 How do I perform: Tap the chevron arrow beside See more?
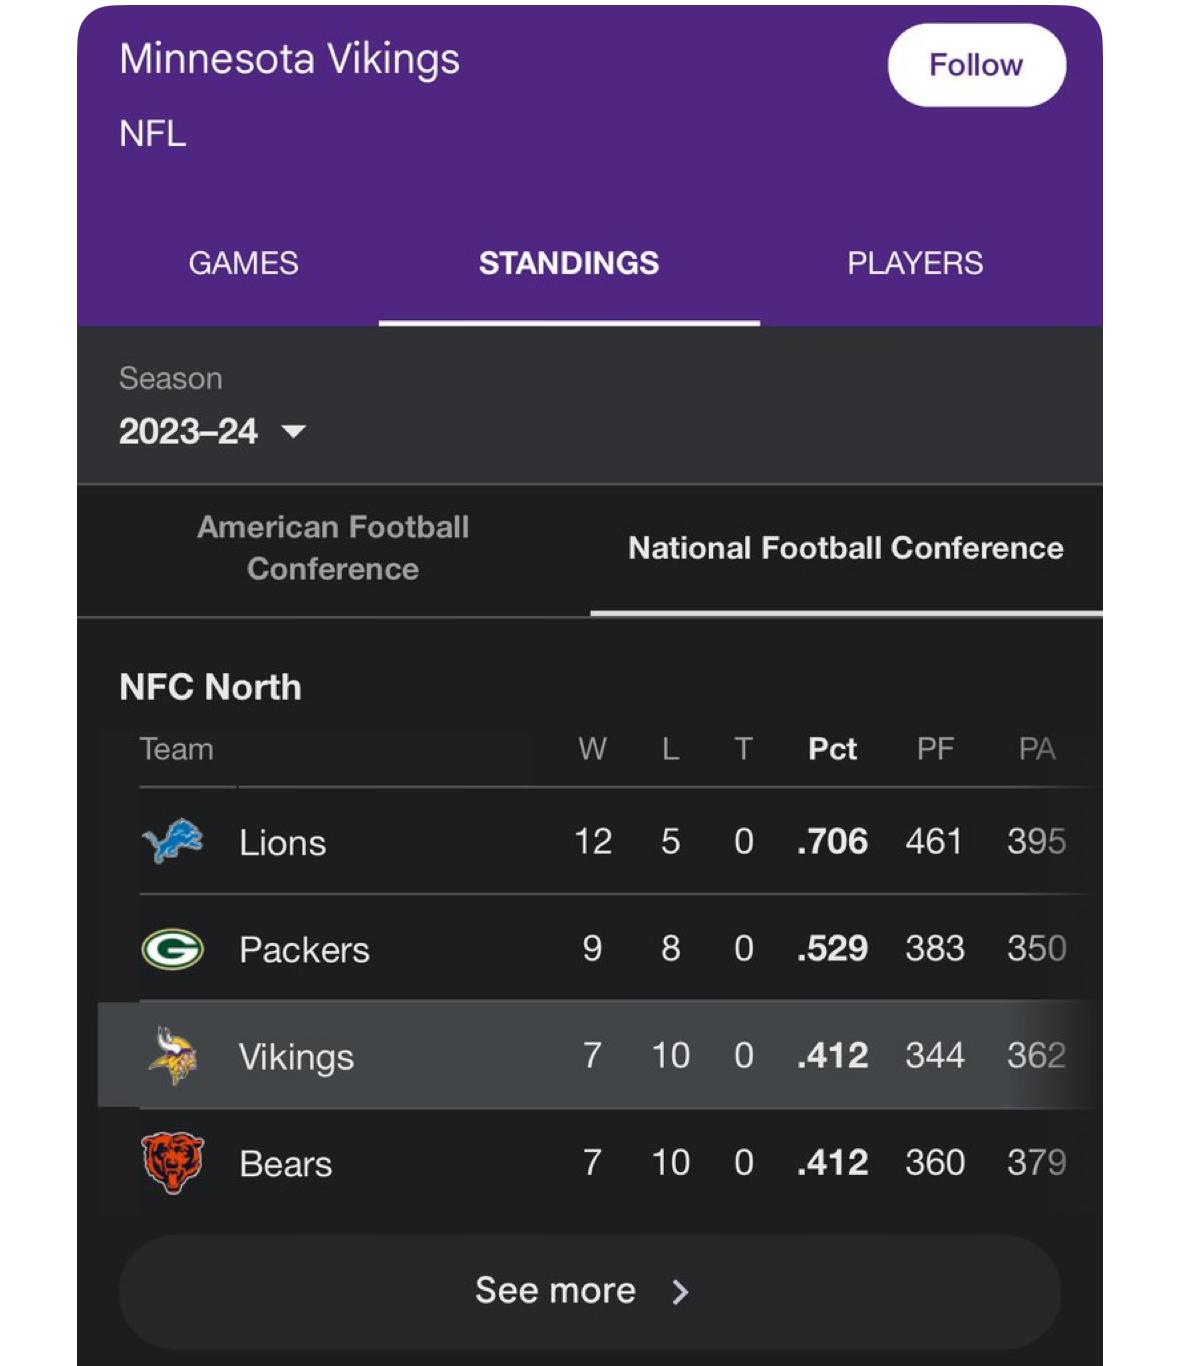pos(681,1292)
